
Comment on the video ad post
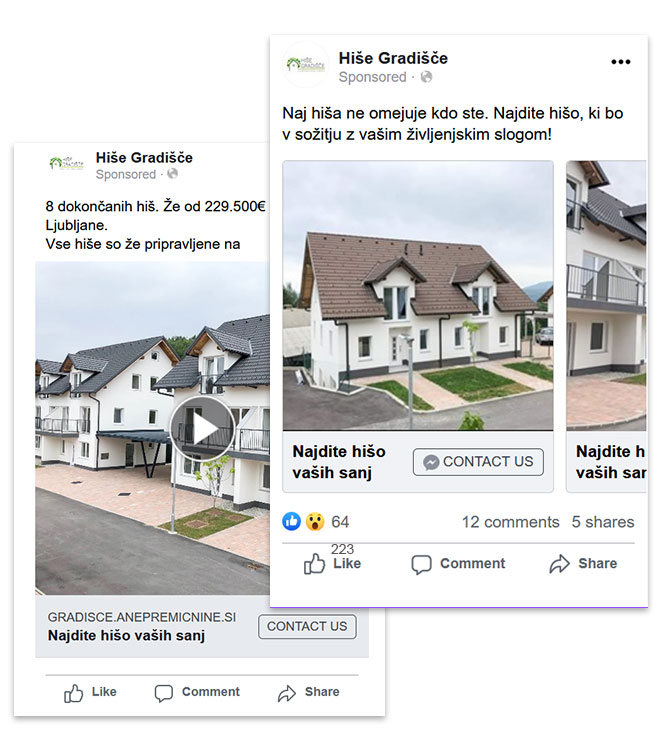tap(197, 692)
